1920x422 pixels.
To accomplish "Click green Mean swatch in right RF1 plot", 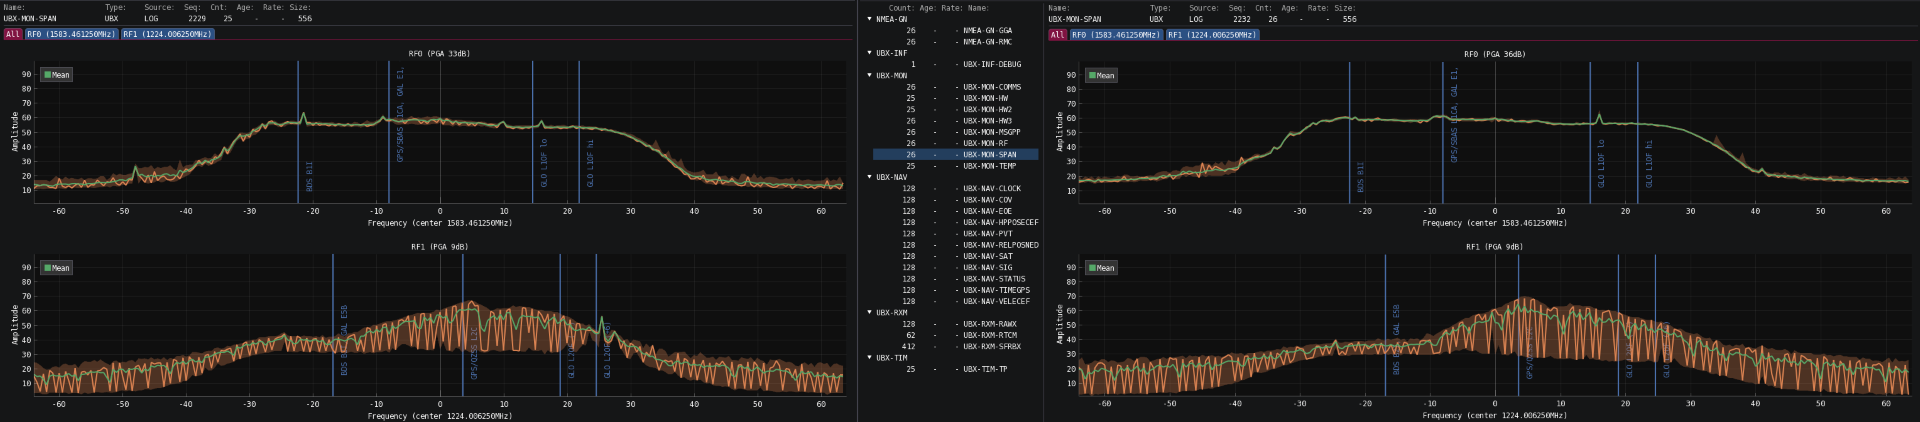I will pos(1091,268).
